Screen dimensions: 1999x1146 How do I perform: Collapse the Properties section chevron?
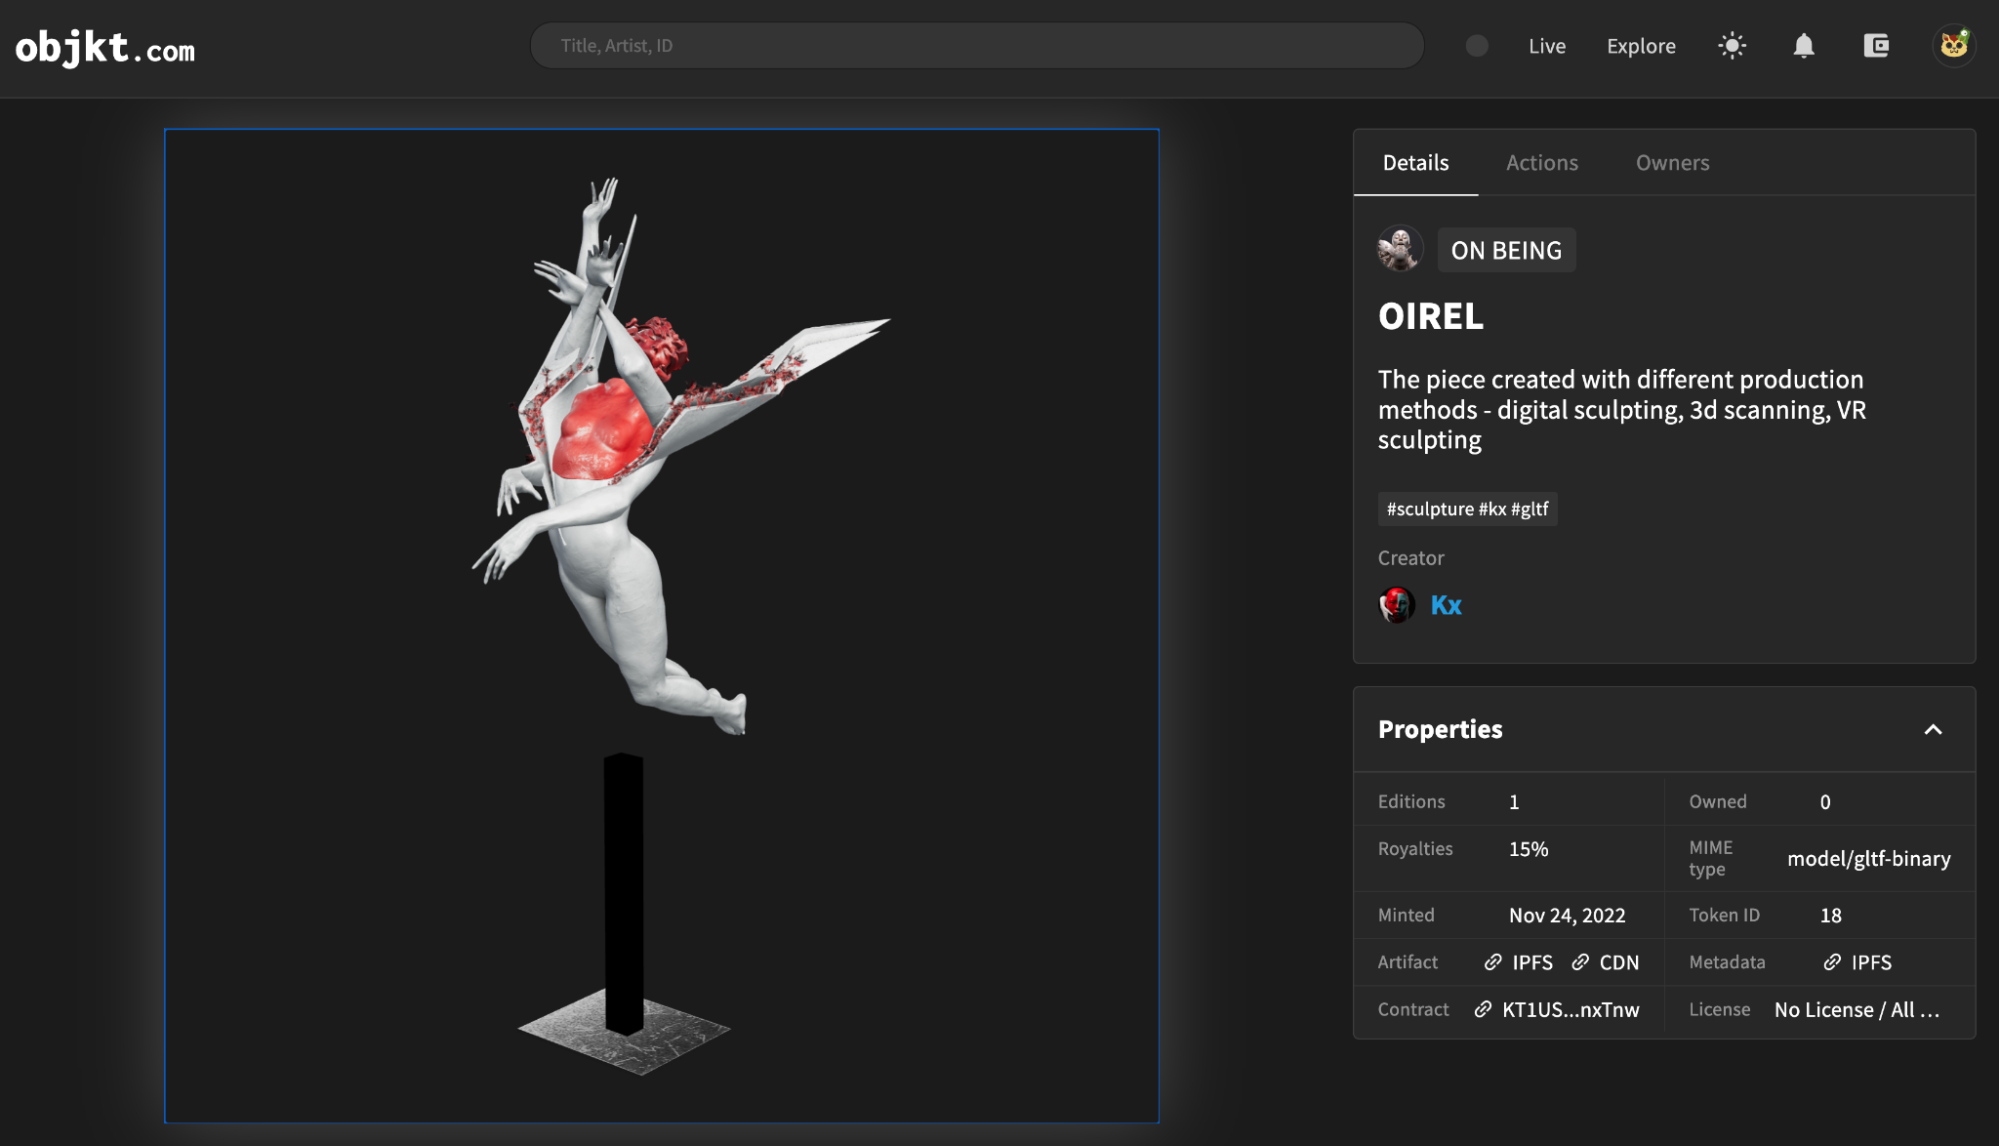(x=1932, y=729)
